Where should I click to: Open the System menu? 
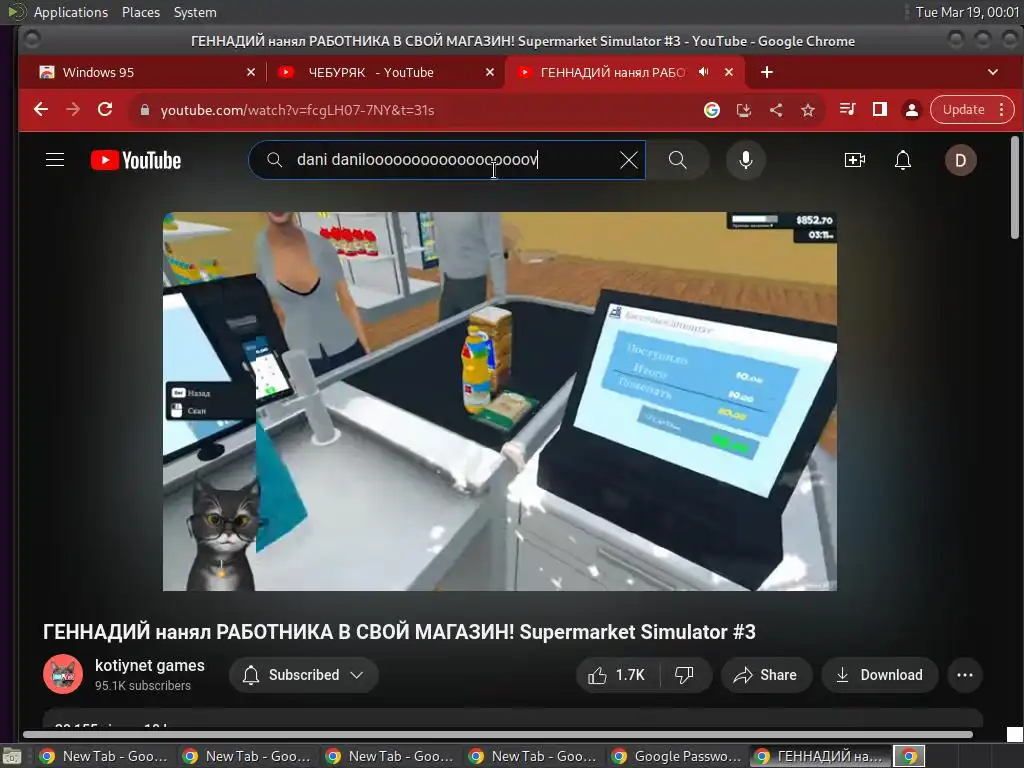tap(195, 12)
